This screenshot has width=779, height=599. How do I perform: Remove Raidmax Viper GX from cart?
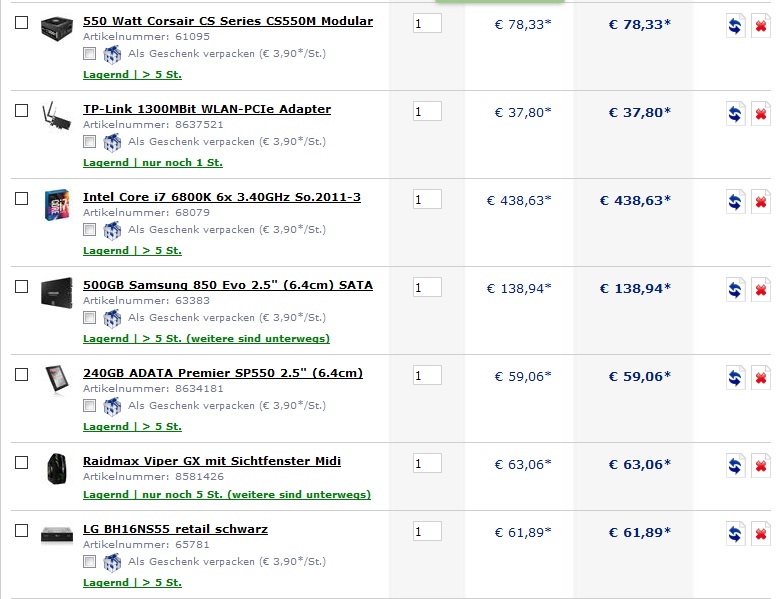pos(760,466)
